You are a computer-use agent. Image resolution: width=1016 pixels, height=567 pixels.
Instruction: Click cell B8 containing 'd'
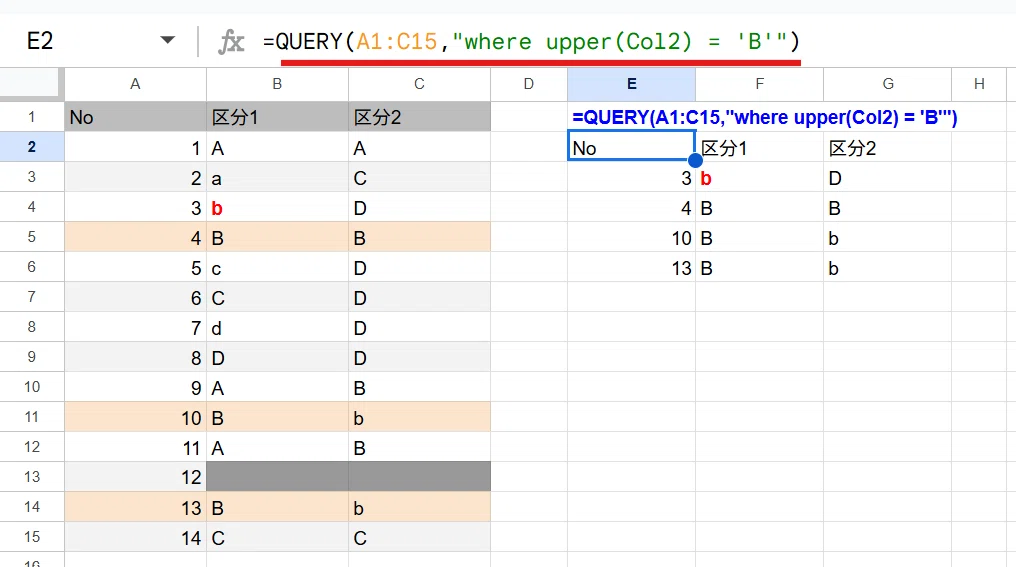tap(277, 327)
